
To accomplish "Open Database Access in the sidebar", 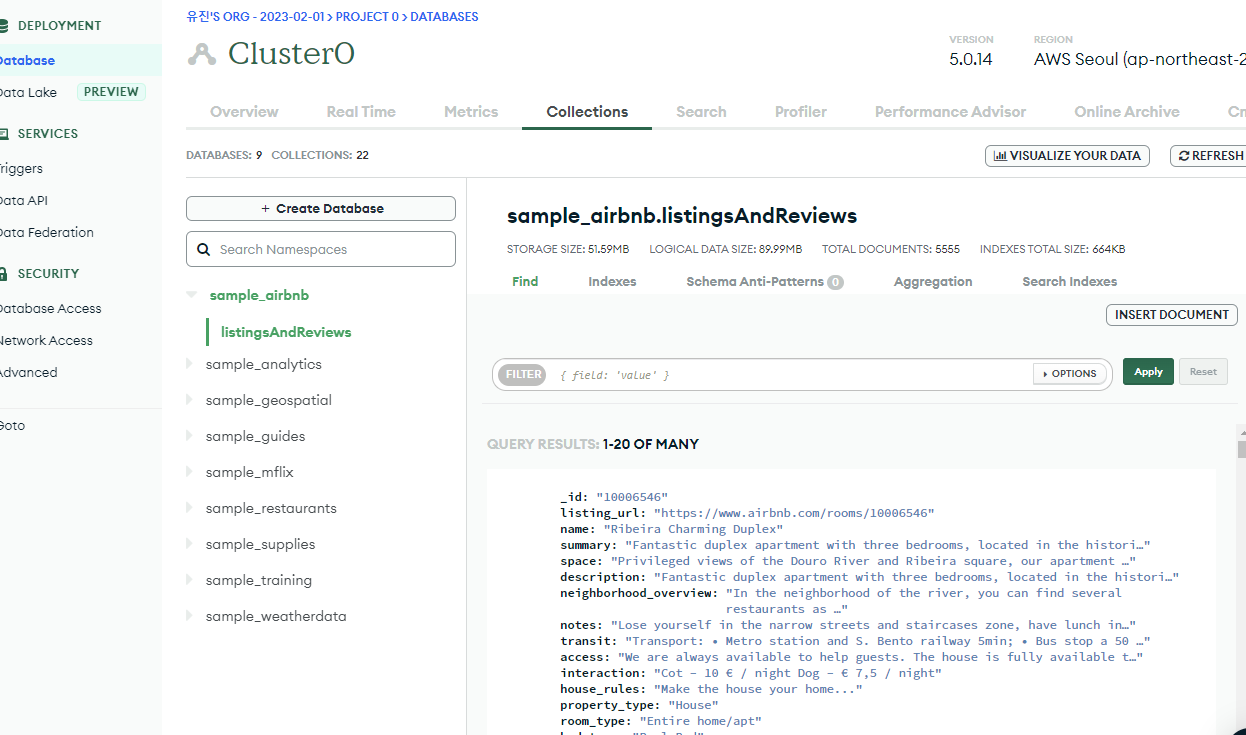I will click(50, 308).
